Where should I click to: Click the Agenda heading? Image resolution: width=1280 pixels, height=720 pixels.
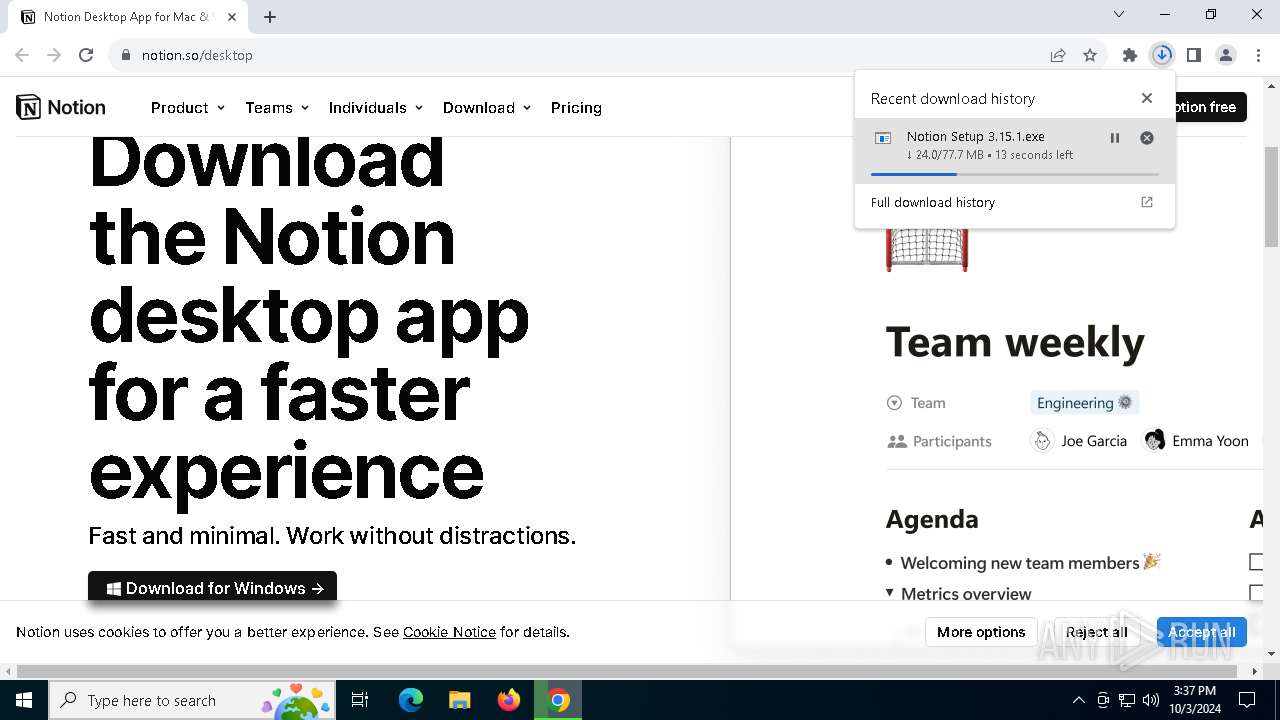(932, 519)
